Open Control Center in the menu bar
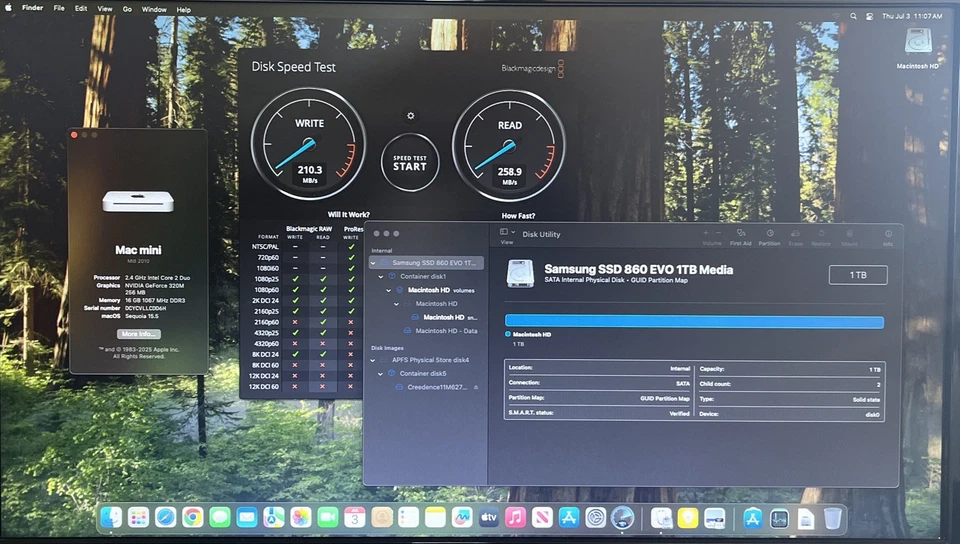This screenshot has height=544, width=960. coord(869,17)
